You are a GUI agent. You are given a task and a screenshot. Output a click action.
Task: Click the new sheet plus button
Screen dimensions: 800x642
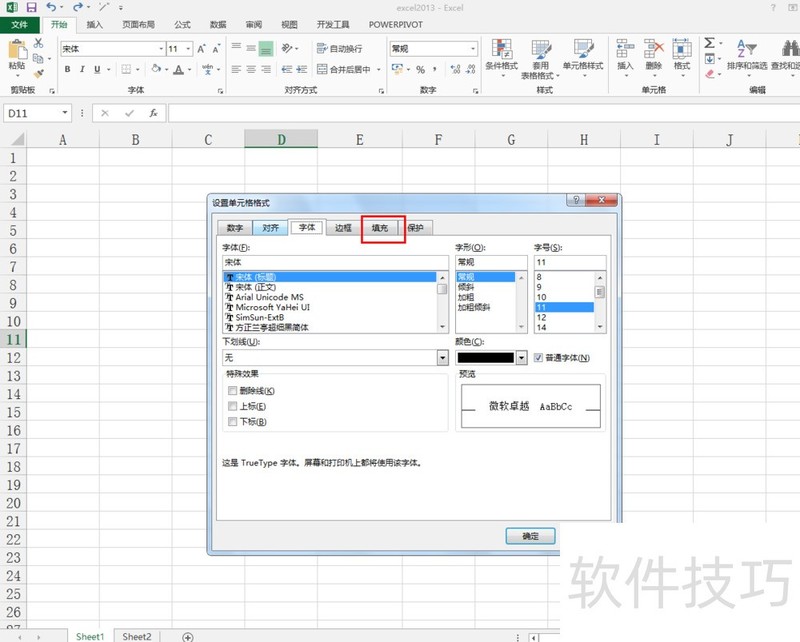coord(187,637)
